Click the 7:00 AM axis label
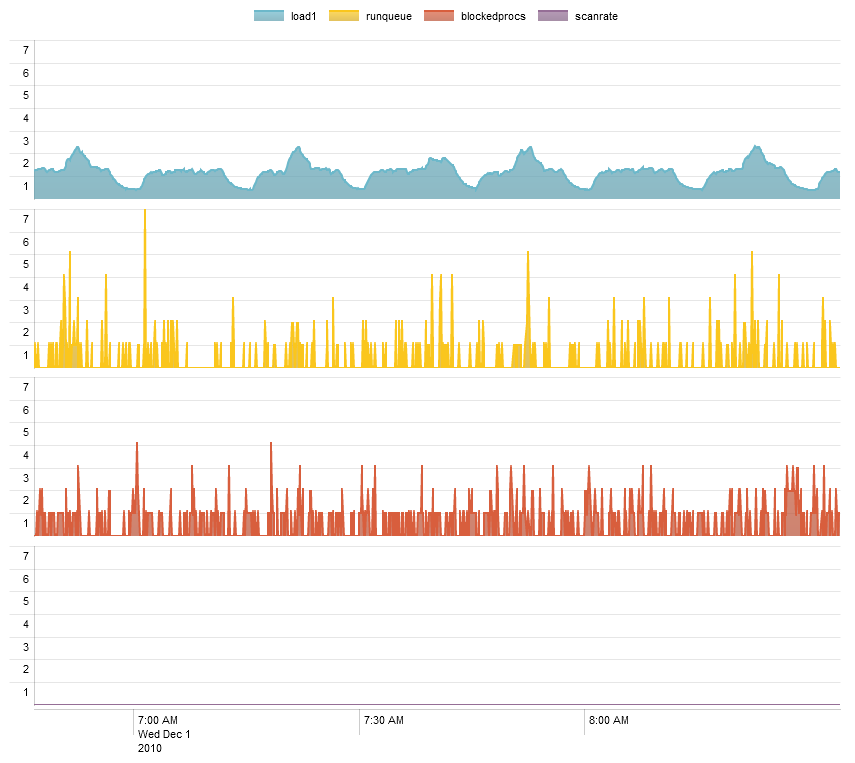Screen dimensions: 855x763 click(158, 720)
